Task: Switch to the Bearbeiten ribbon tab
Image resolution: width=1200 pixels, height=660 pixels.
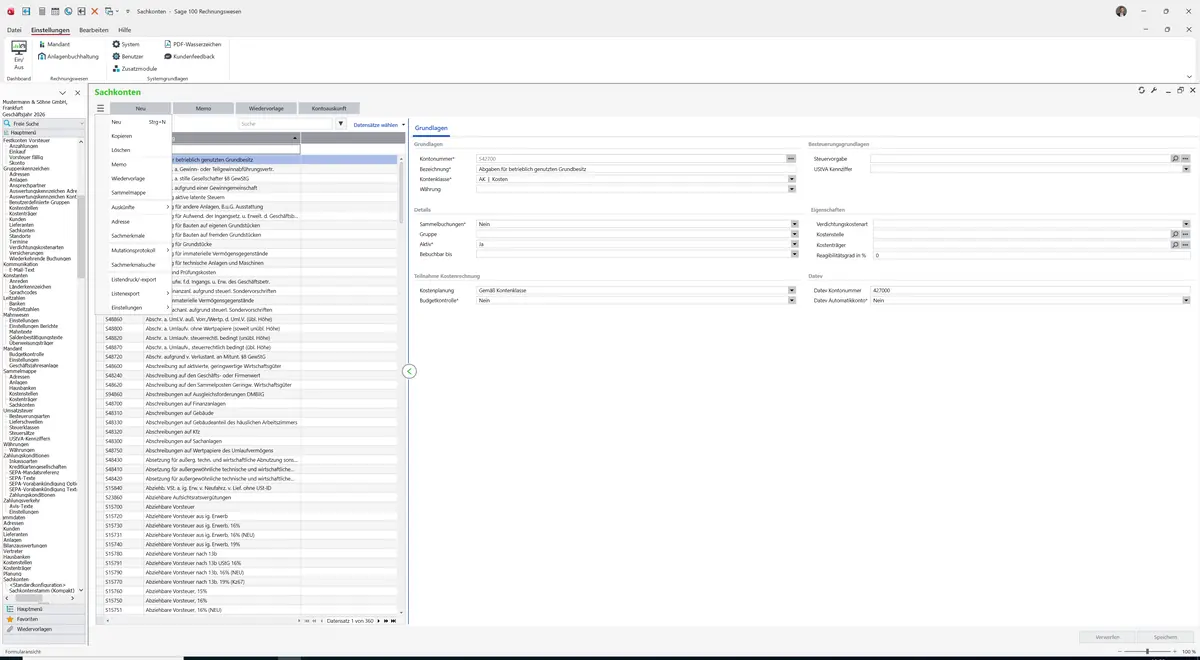Action: point(93,30)
